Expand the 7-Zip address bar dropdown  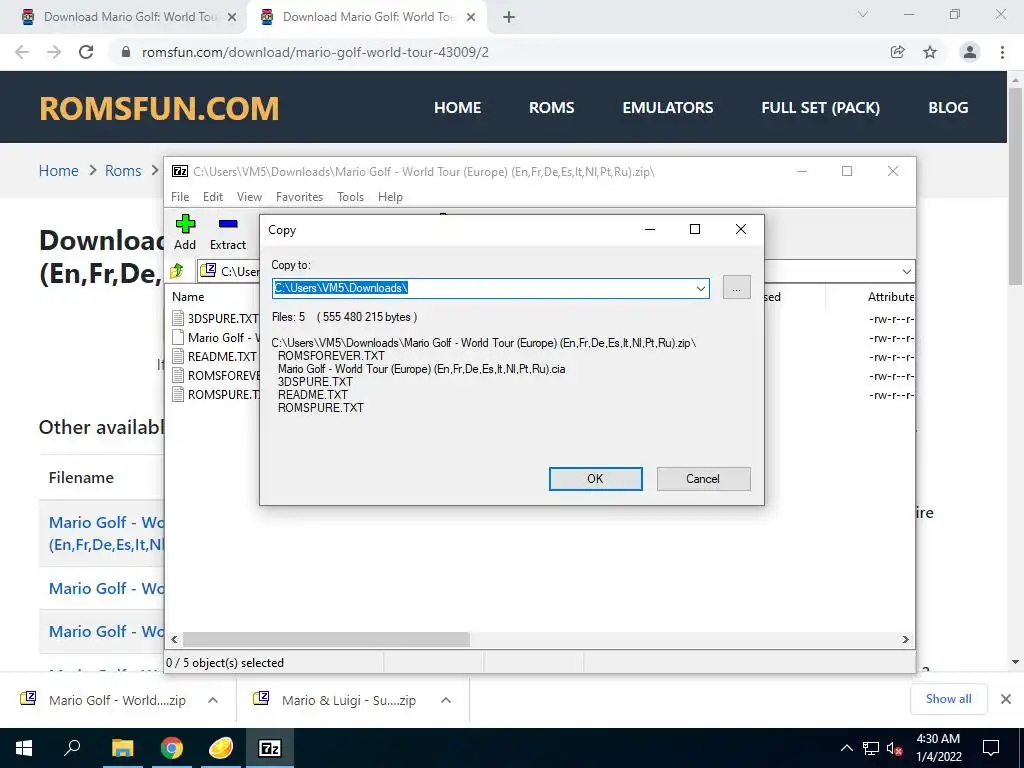(906, 271)
